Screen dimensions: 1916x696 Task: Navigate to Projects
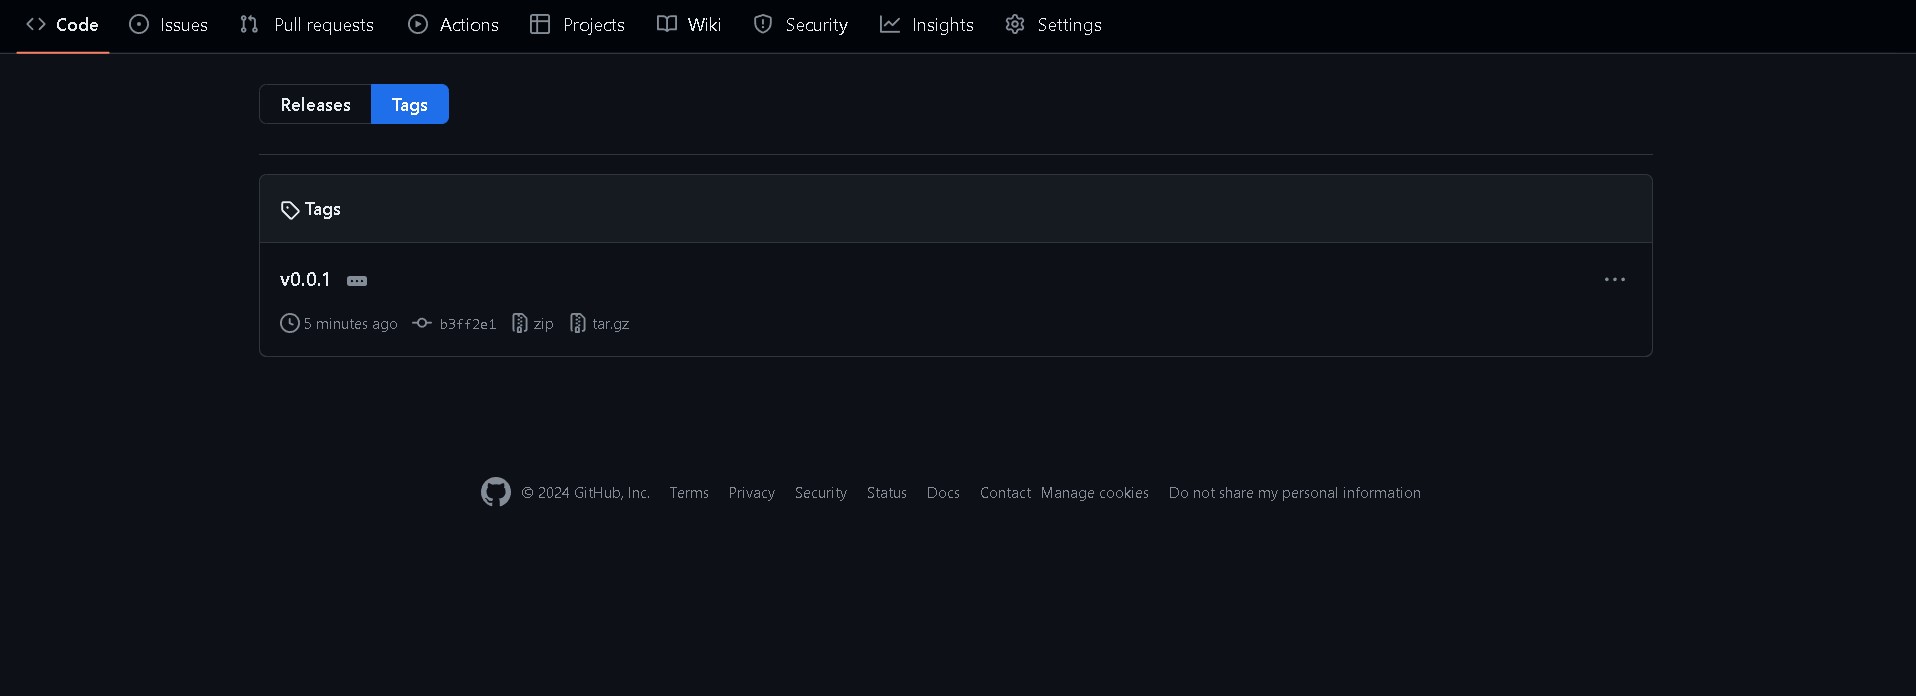[578, 25]
